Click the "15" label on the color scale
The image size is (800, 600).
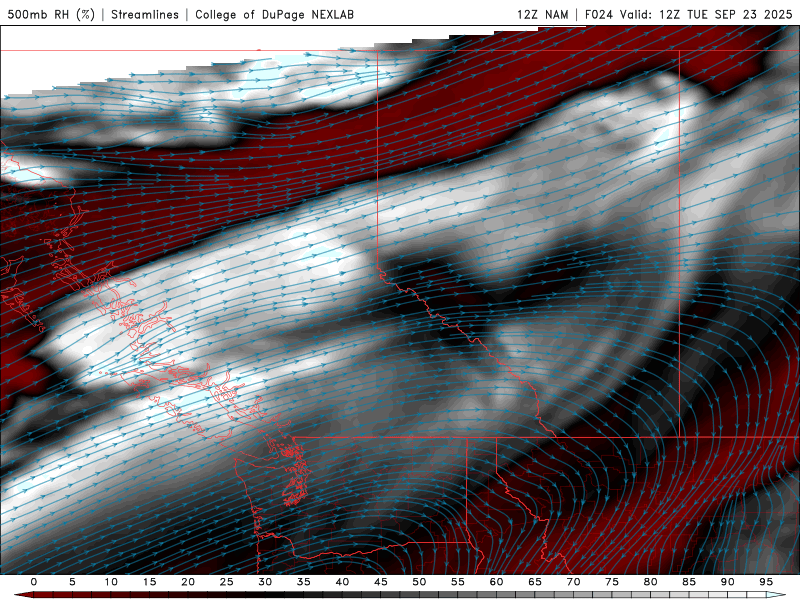[x=149, y=582]
